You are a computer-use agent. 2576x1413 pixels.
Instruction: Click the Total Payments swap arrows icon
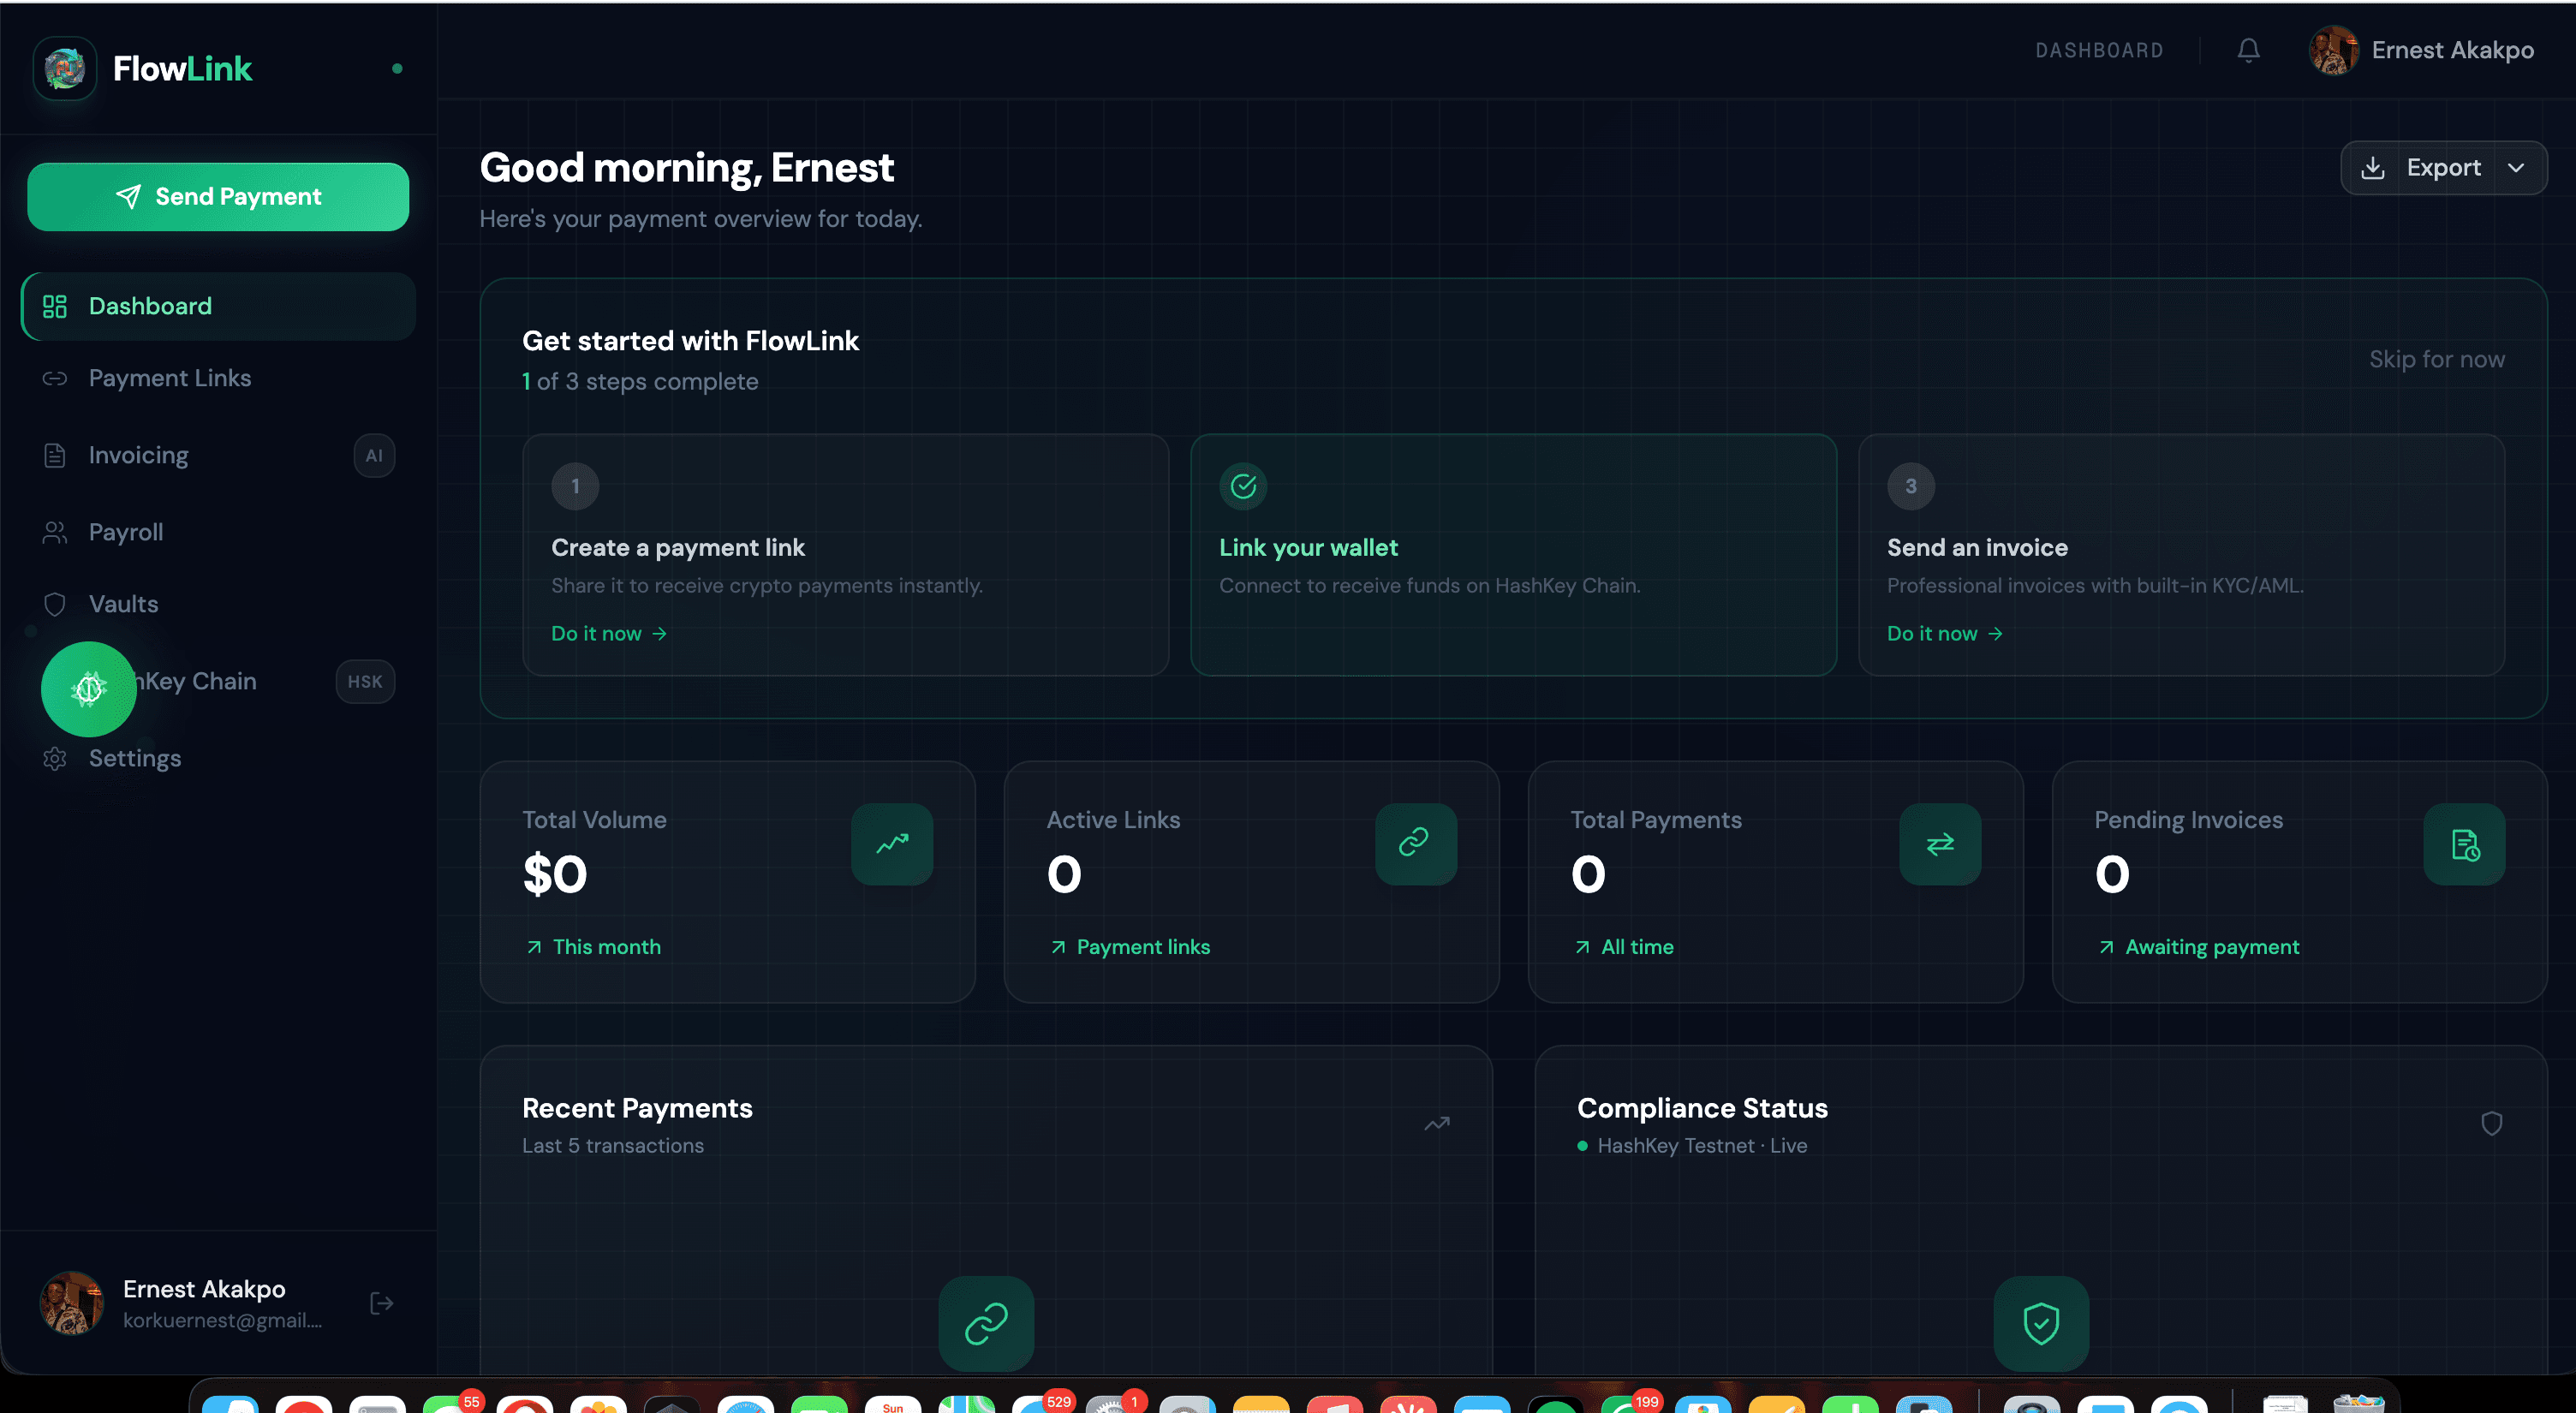[1940, 844]
